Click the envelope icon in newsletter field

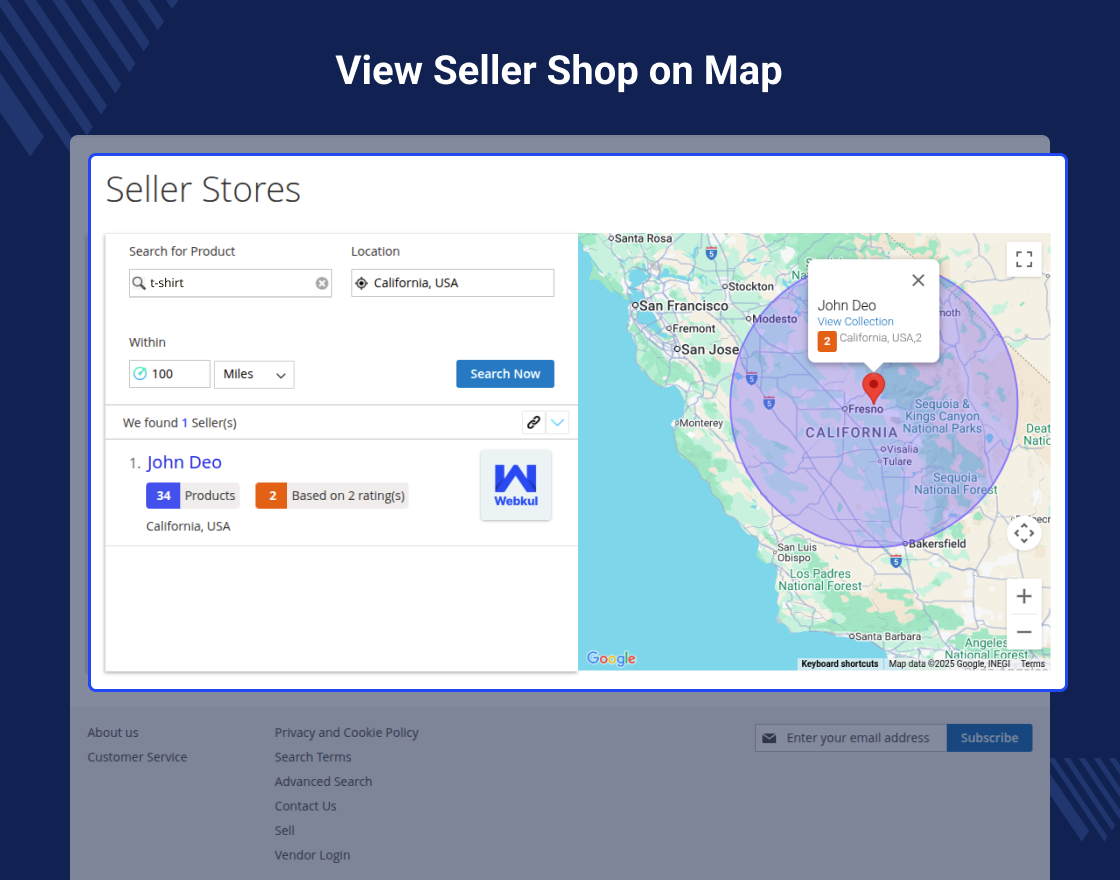tap(769, 738)
